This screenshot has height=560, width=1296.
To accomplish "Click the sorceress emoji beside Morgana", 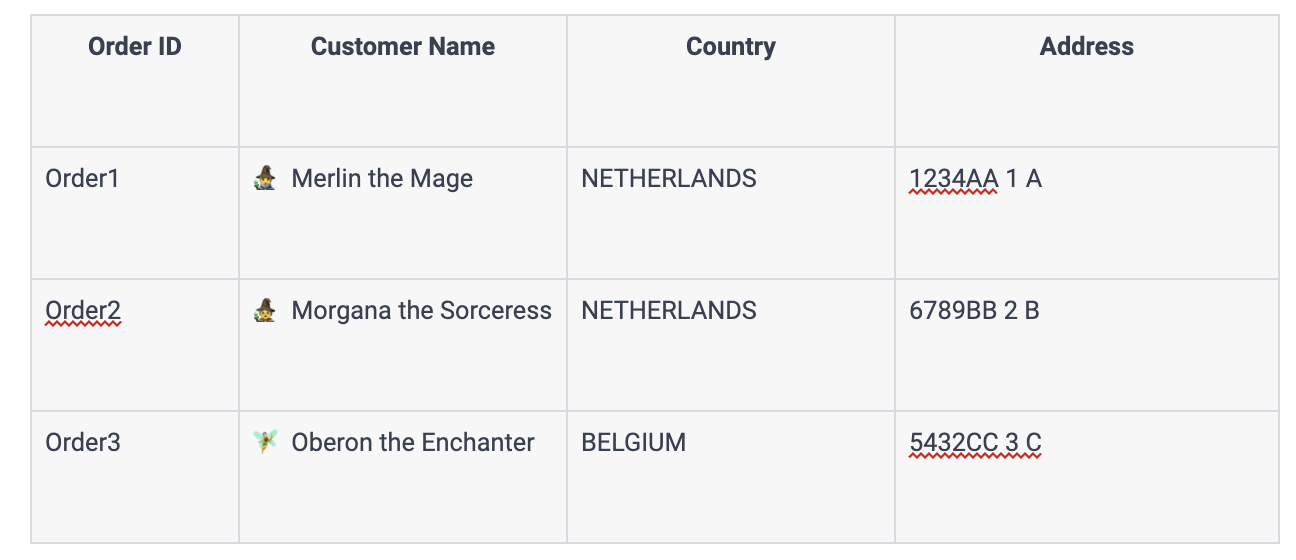I will [x=265, y=311].
